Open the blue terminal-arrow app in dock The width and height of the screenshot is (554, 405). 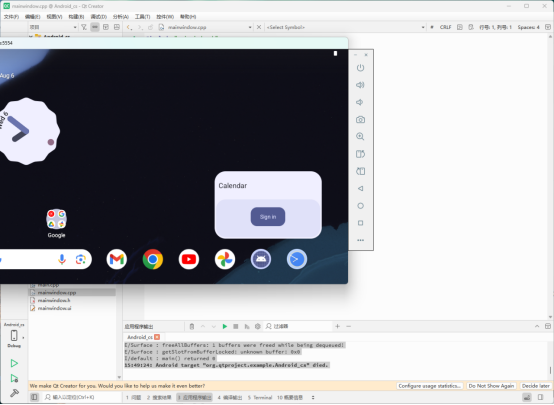click(297, 259)
